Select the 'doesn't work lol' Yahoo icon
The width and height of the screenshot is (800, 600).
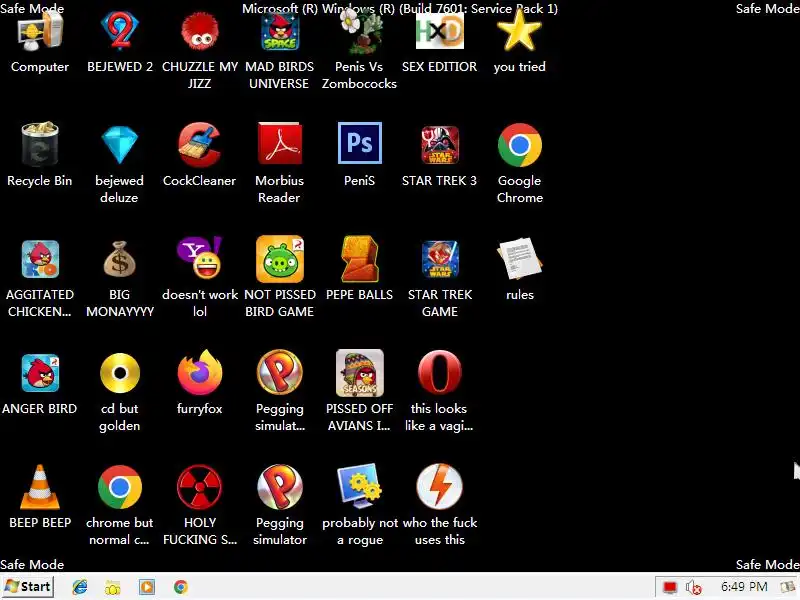pos(200,258)
